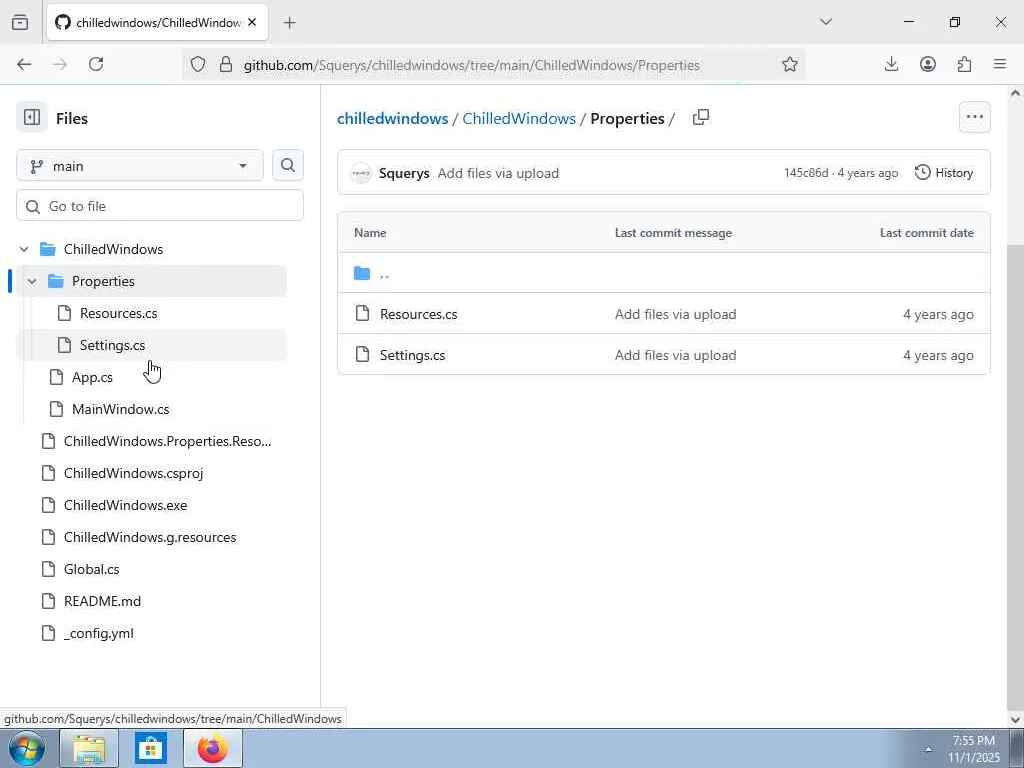The height and width of the screenshot is (768, 1024).
Task: Go to ChilledWindows breadcrumb folder link
Action: (x=519, y=118)
